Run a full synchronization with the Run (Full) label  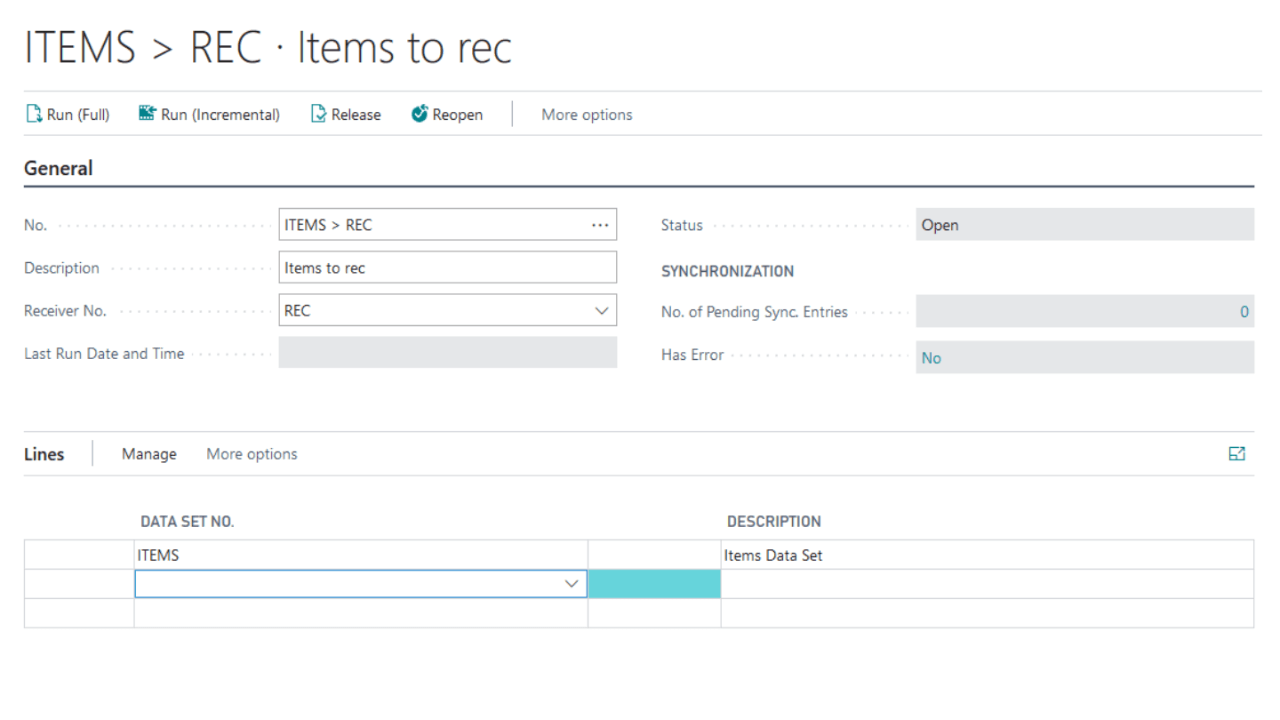pyautogui.click(x=78, y=115)
